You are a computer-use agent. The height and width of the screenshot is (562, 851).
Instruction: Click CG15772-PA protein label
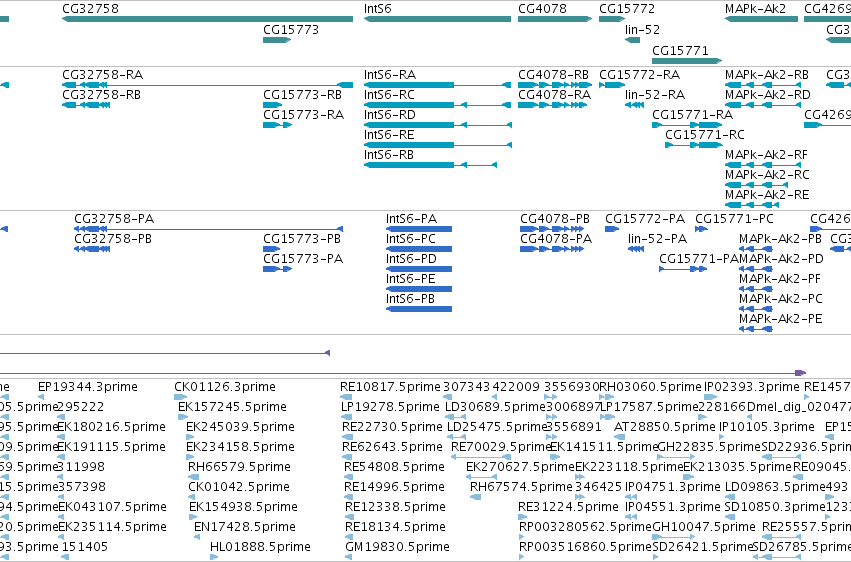tap(645, 219)
